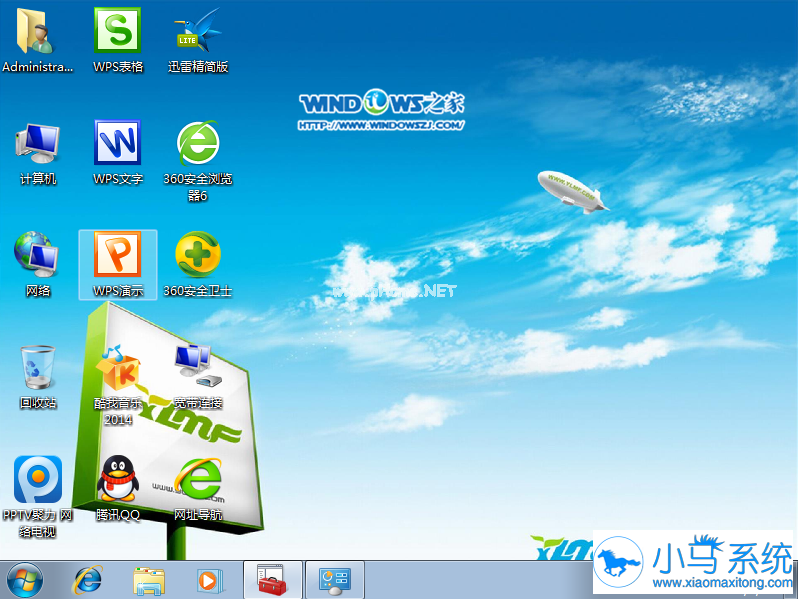The width and height of the screenshot is (798, 599).
Task: Click the WPS表格 label text
Action: click(x=118, y=67)
